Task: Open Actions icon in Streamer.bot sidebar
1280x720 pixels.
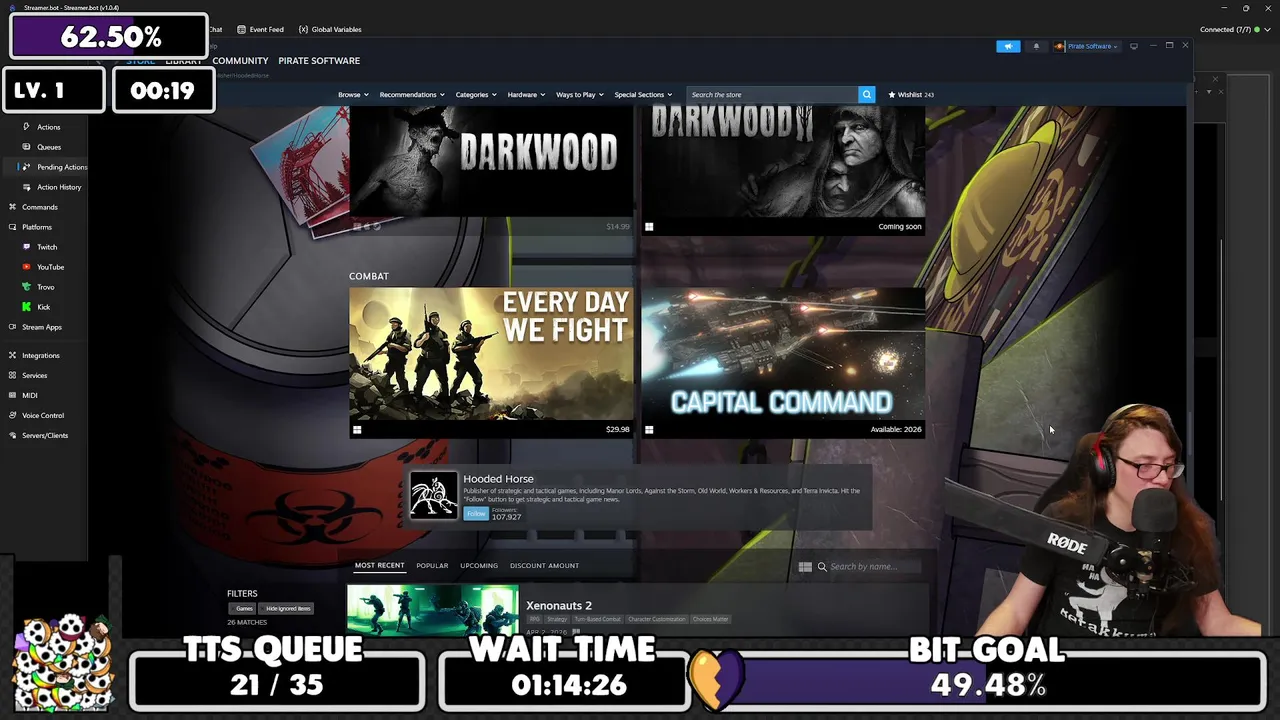Action: (26, 127)
